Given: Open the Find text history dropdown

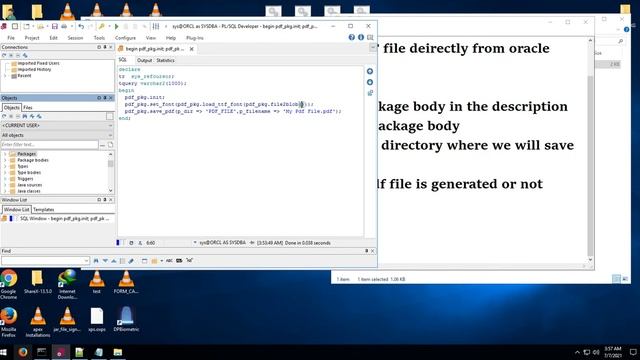Looking at the screenshot, I should pos(86,260).
